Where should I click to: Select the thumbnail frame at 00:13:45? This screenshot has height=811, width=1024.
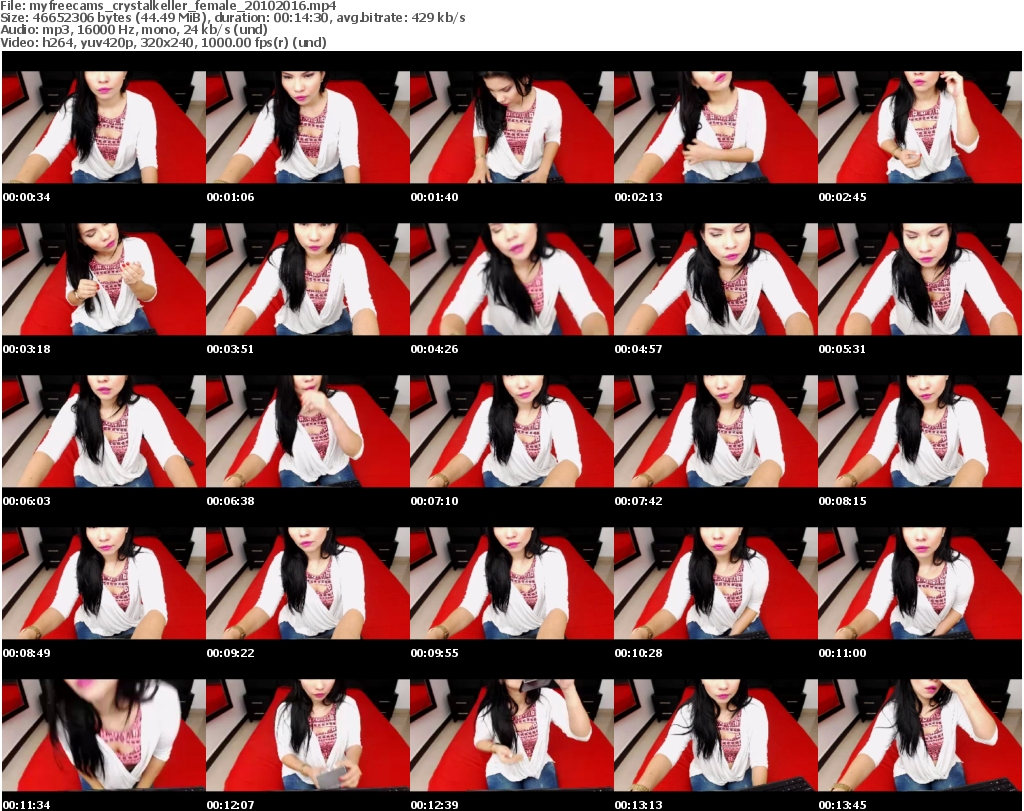tap(920, 736)
